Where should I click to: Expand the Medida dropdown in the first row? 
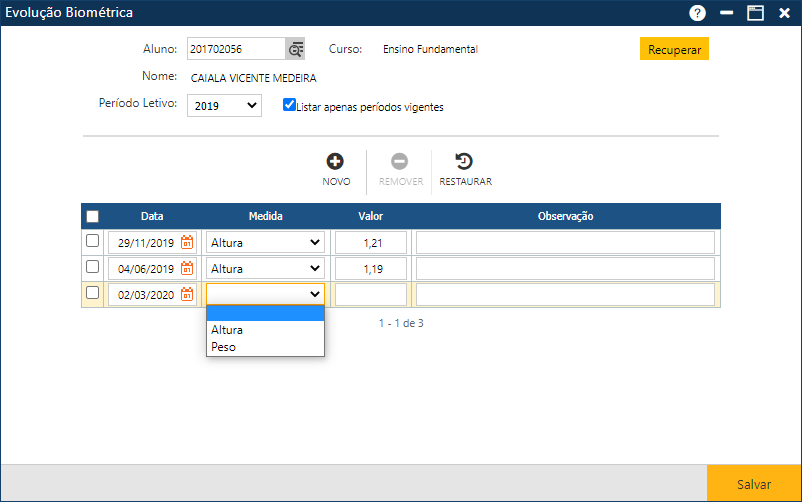[265, 242]
